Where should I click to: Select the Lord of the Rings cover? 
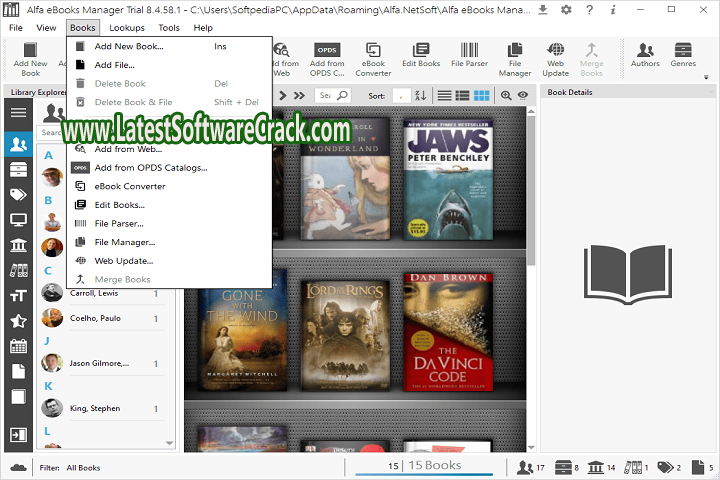(x=345, y=335)
